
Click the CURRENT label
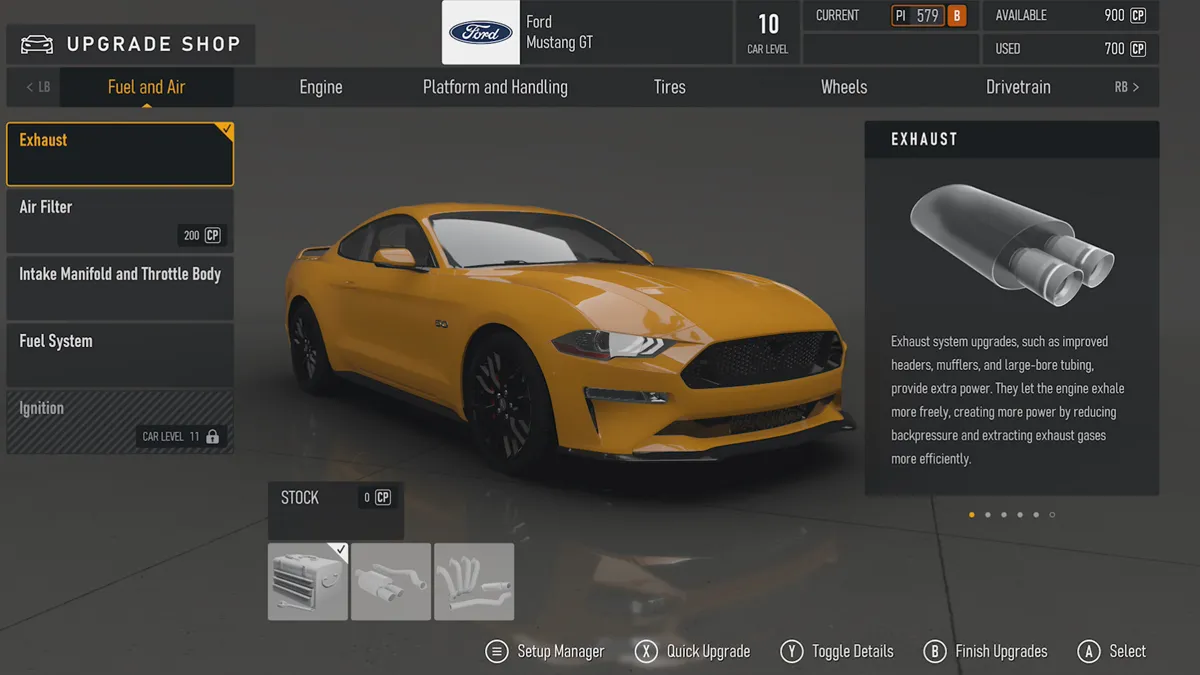(x=837, y=16)
